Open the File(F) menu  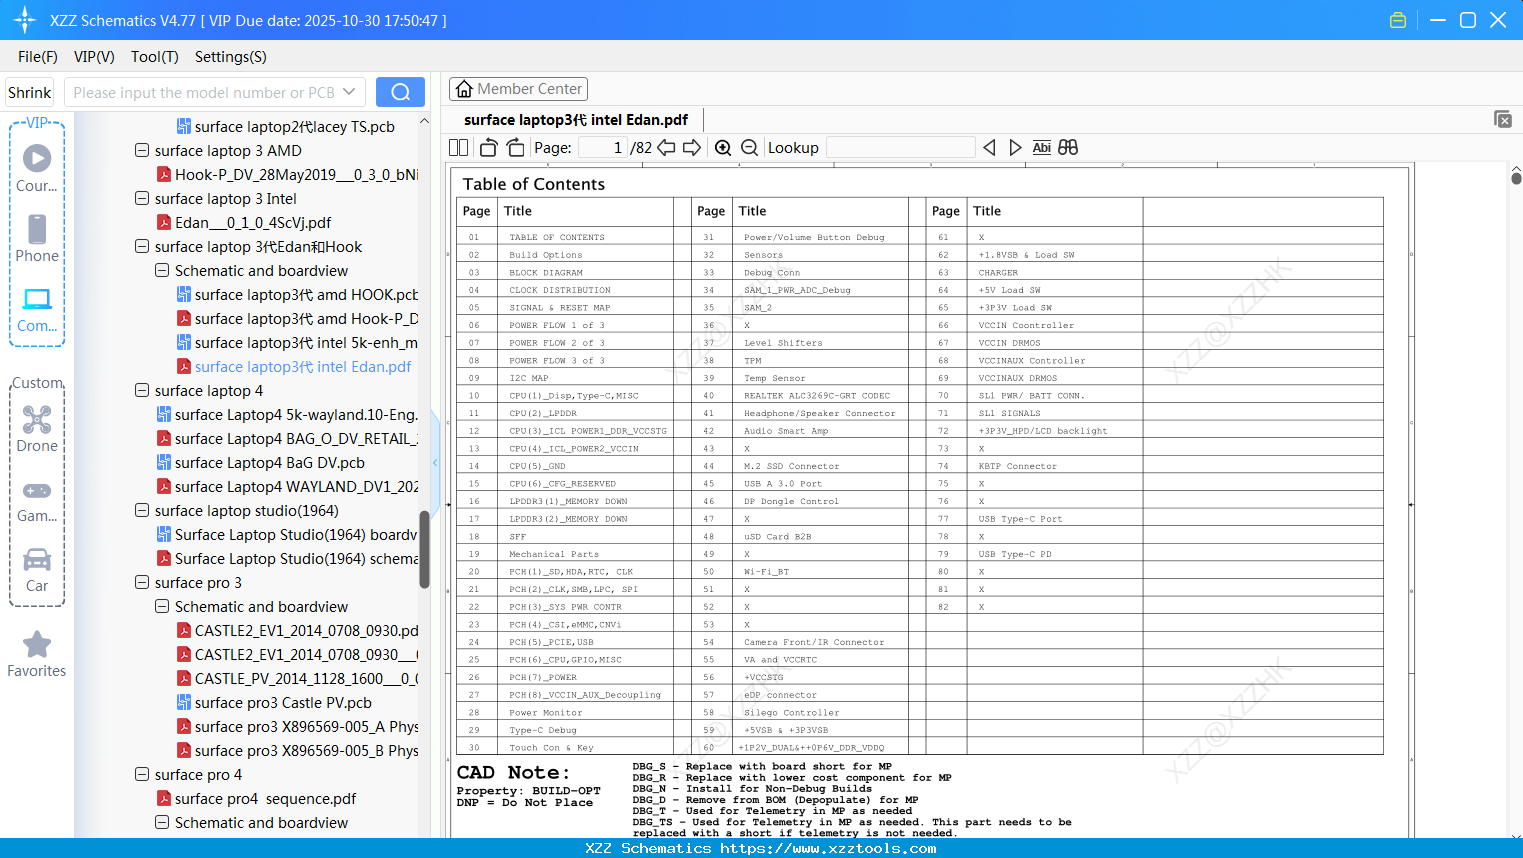point(38,57)
